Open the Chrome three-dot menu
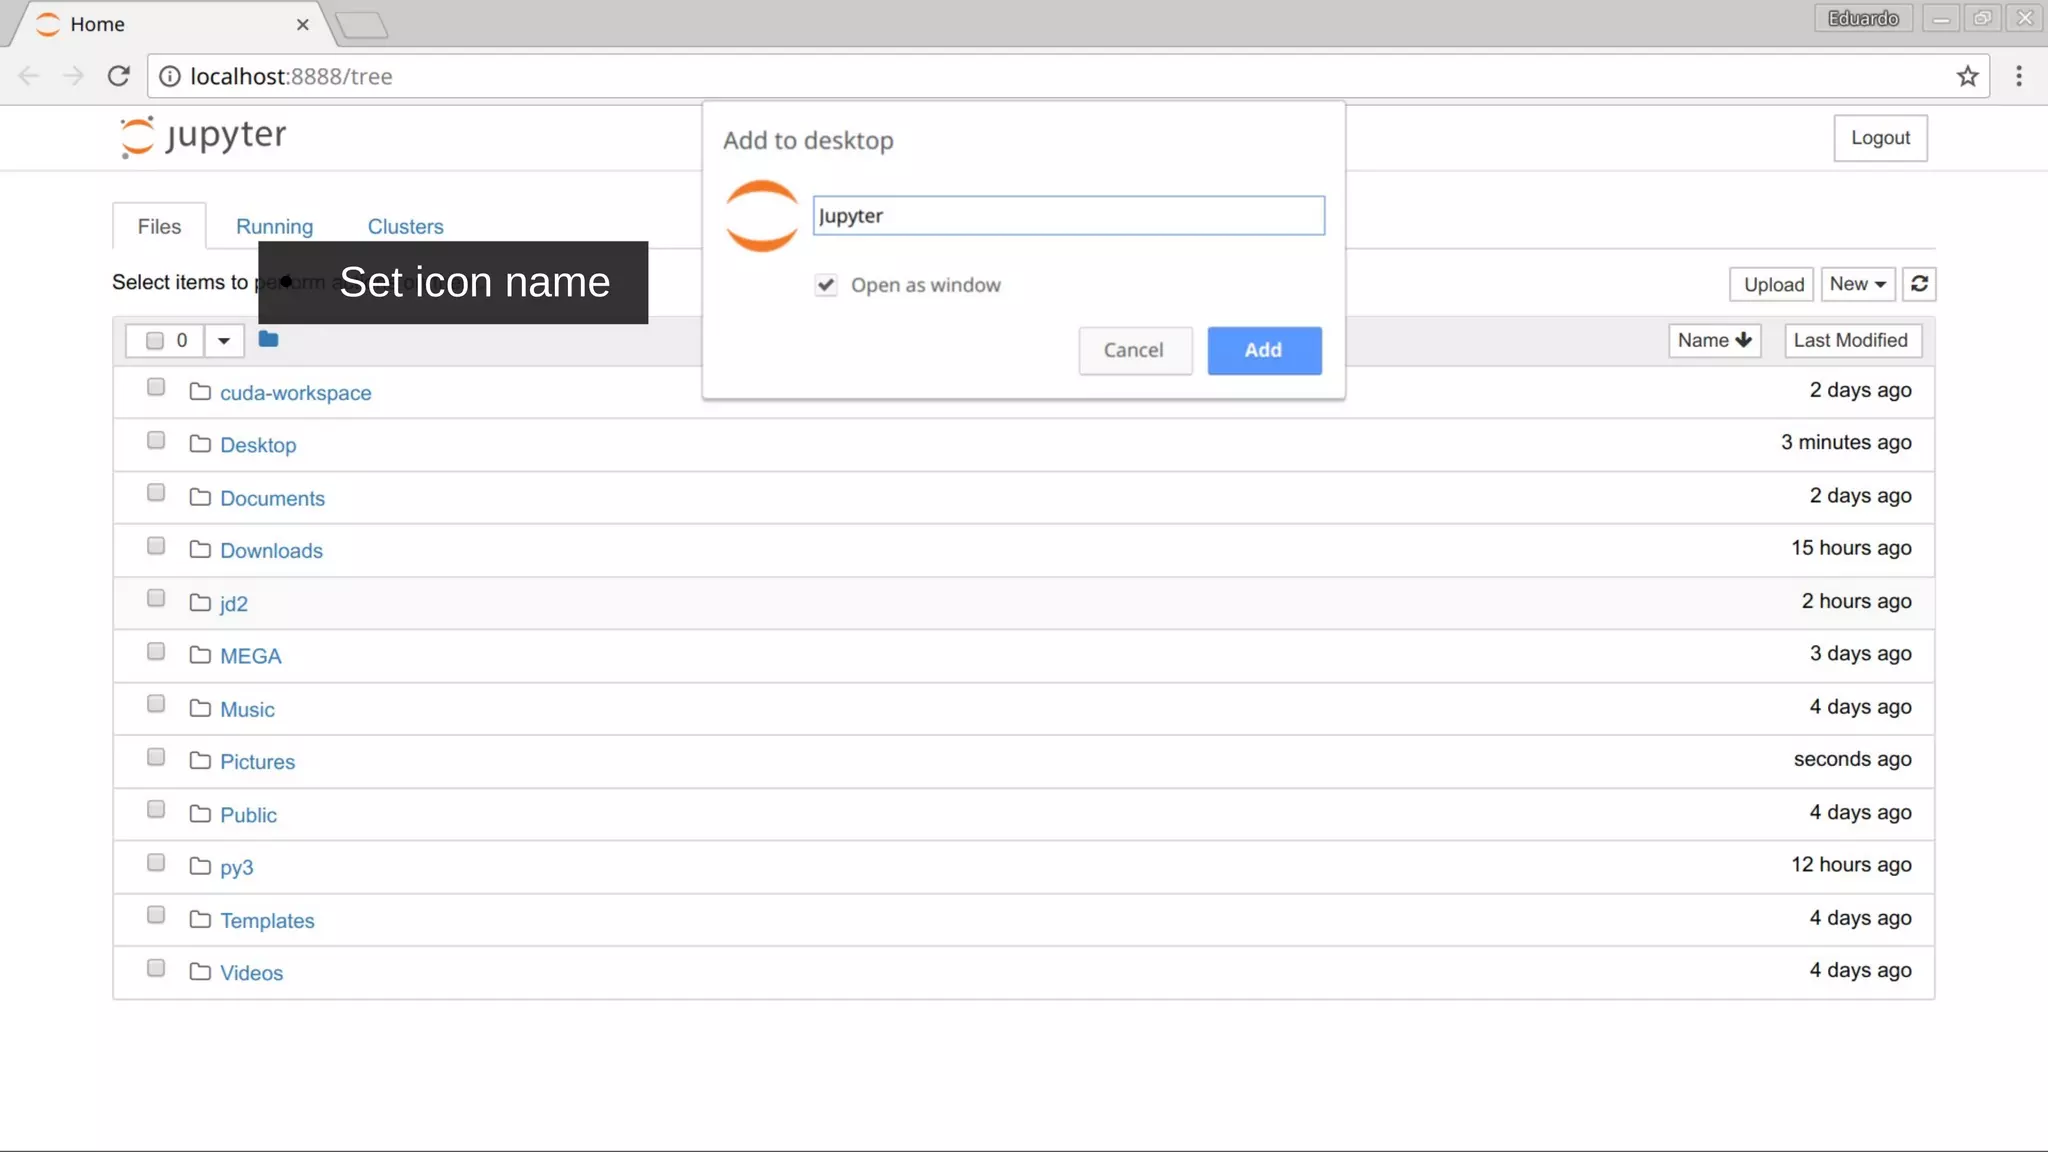Image resolution: width=2048 pixels, height=1152 pixels. pyautogui.click(x=2018, y=76)
